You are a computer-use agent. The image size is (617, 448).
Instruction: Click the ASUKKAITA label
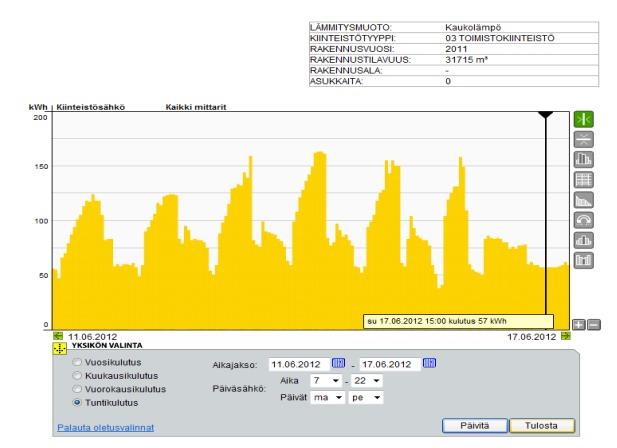click(x=336, y=81)
